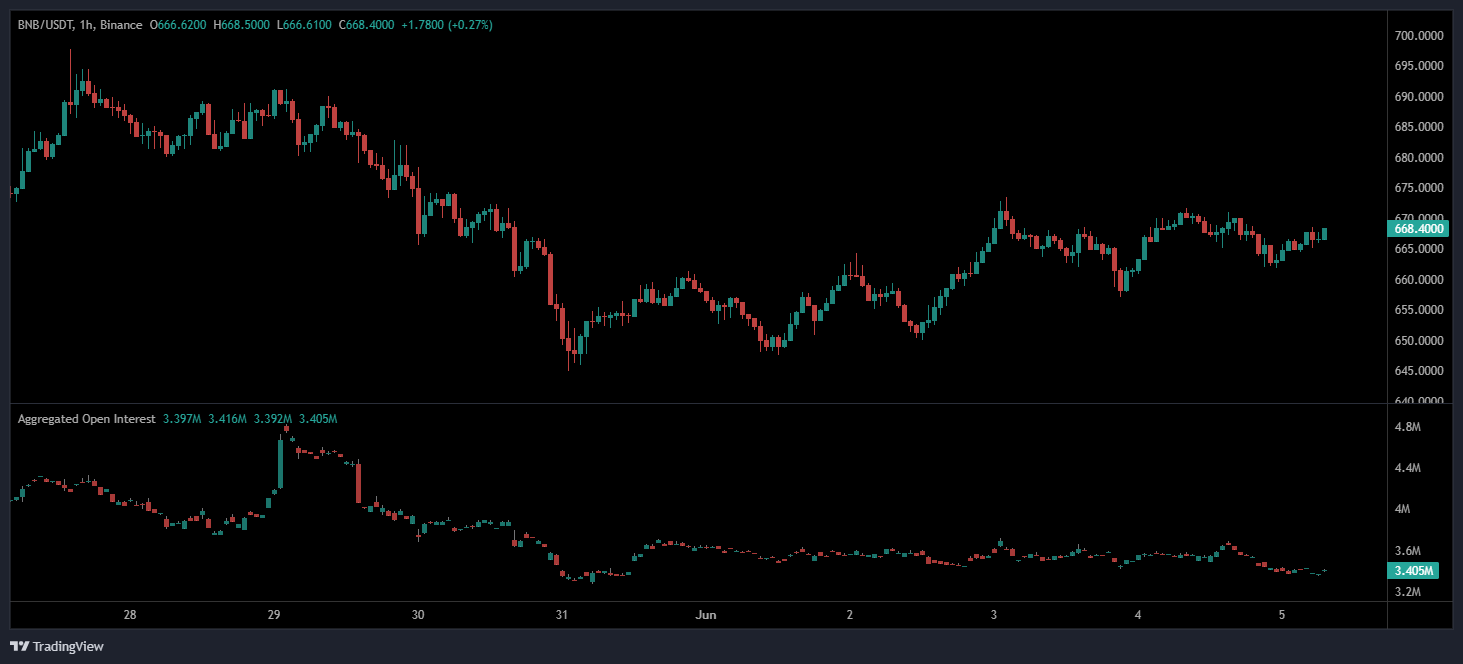Click the 4.4M open interest axis label

1407,468
